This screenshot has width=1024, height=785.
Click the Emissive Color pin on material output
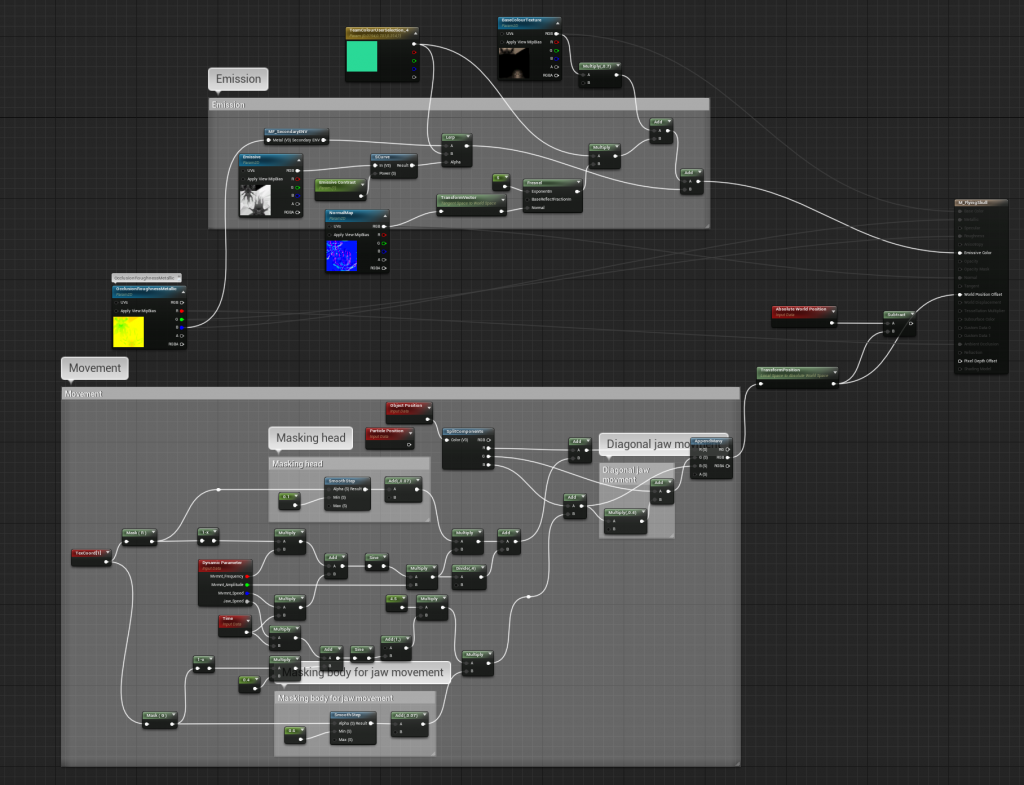pos(961,252)
